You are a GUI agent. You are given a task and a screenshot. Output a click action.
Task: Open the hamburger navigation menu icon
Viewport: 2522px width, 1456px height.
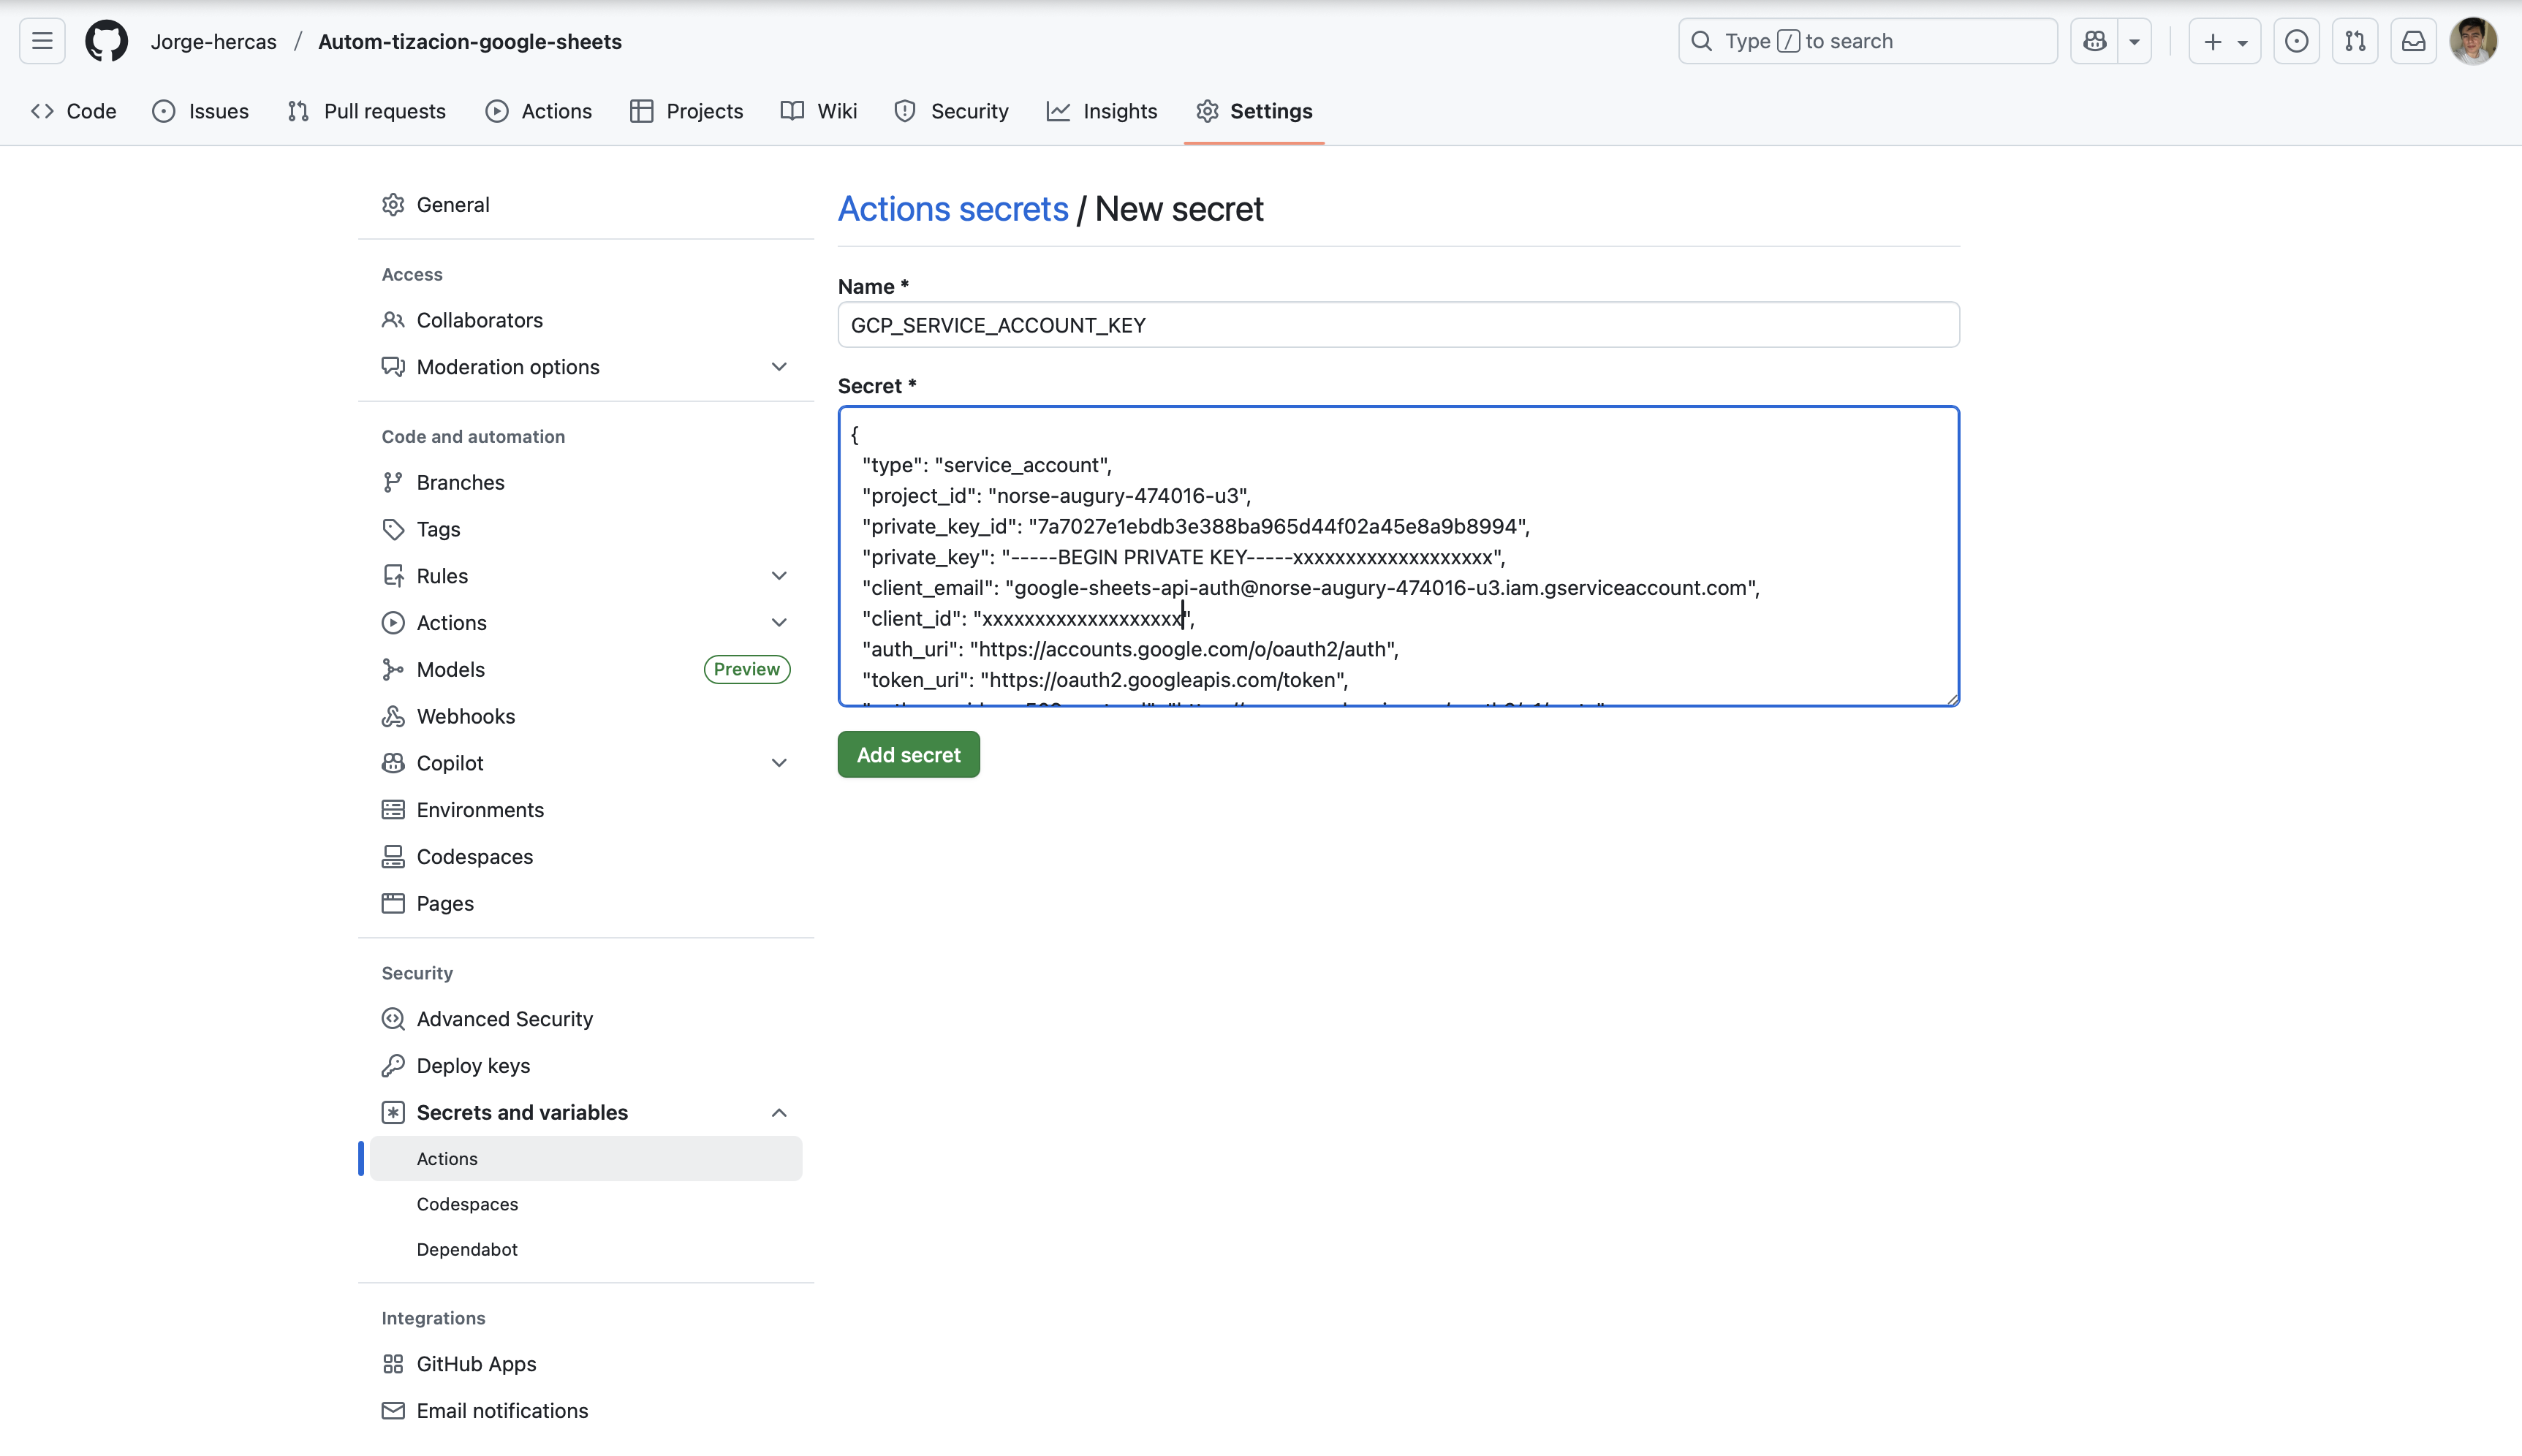[x=42, y=41]
